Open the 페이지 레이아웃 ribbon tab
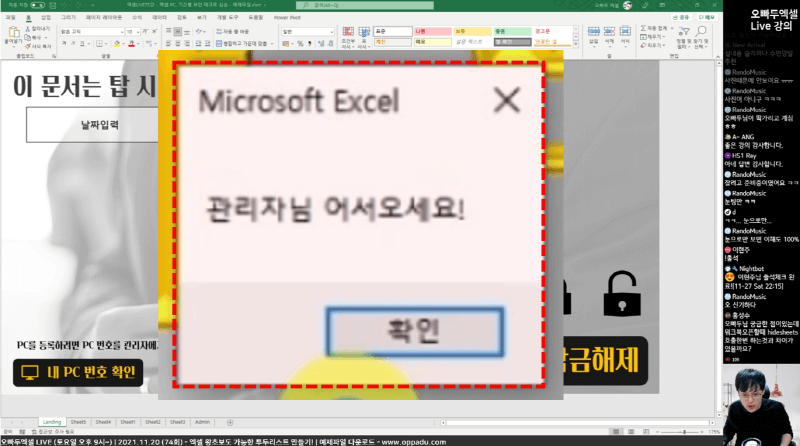 point(104,17)
